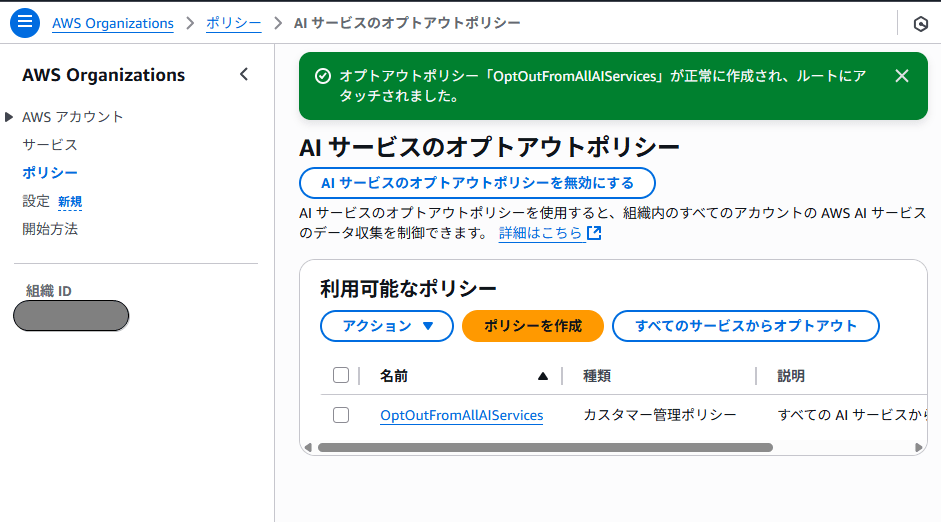Go to ポリシー breadcrumb link
Image resolution: width=941 pixels, height=522 pixels.
click(233, 23)
